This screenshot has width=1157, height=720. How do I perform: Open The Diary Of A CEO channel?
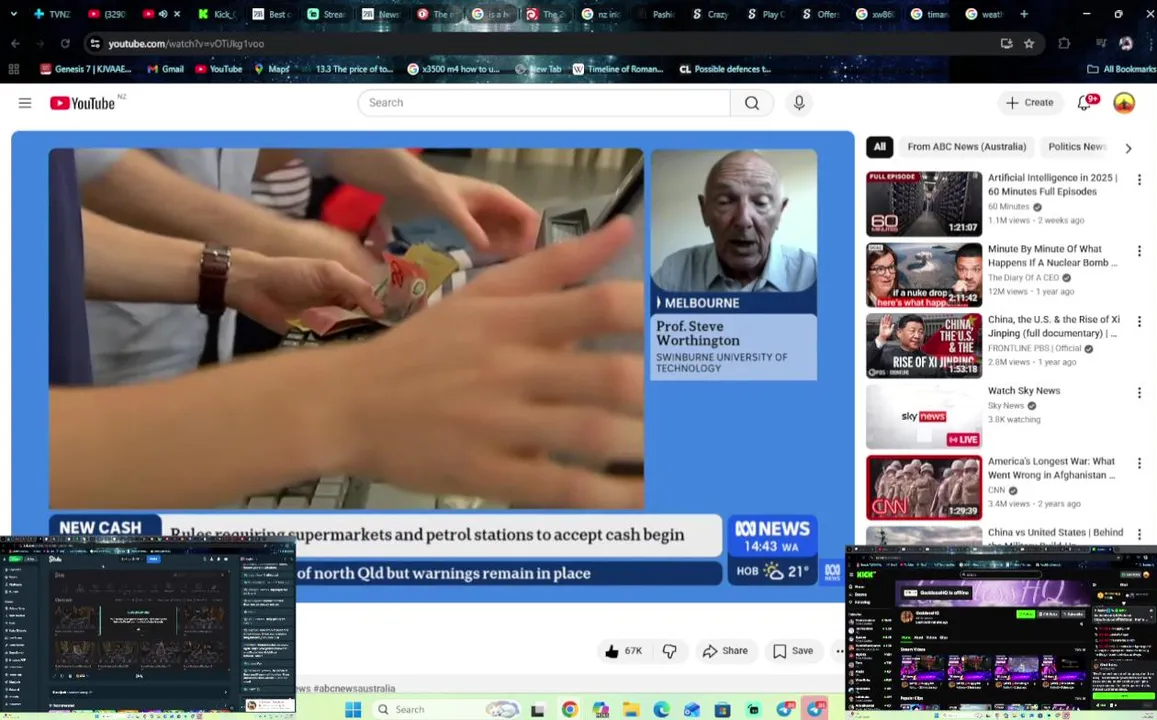click(1023, 278)
